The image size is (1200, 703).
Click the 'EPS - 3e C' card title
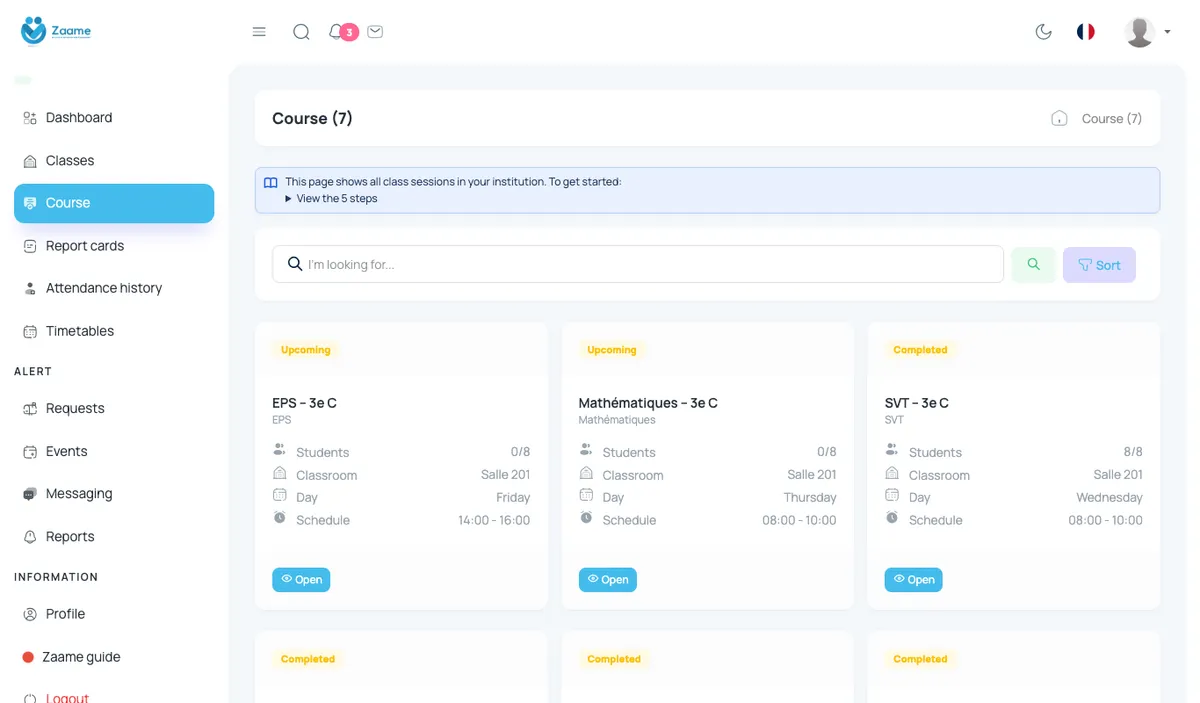tap(304, 403)
